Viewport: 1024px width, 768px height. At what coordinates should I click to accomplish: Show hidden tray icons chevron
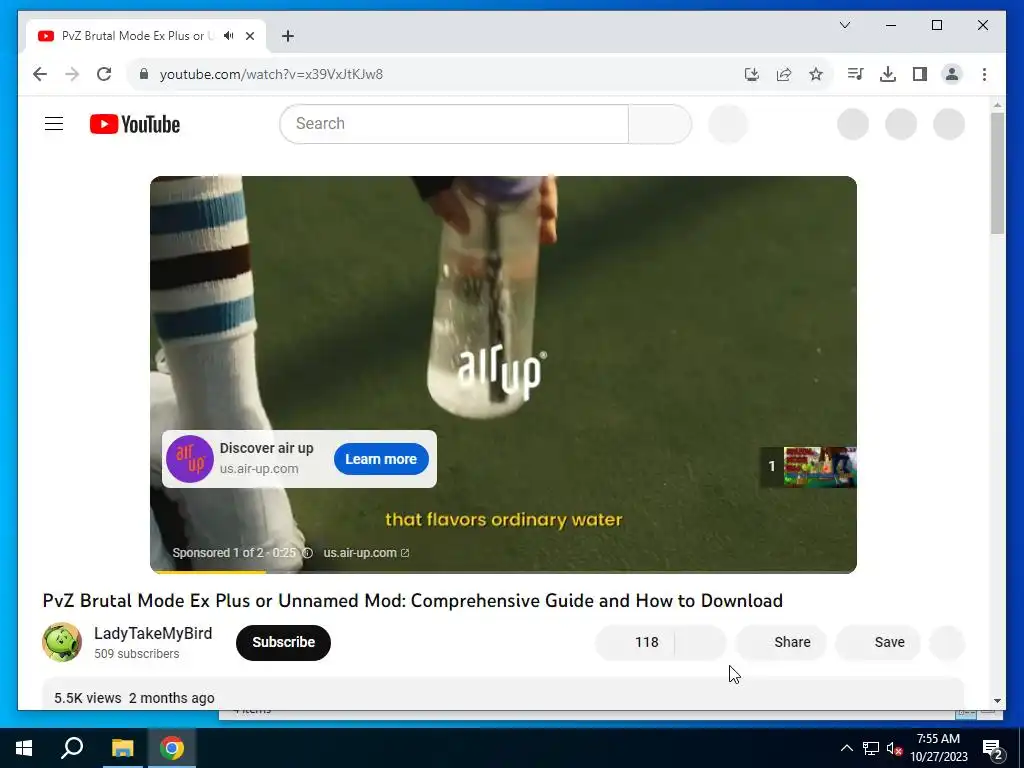click(846, 748)
